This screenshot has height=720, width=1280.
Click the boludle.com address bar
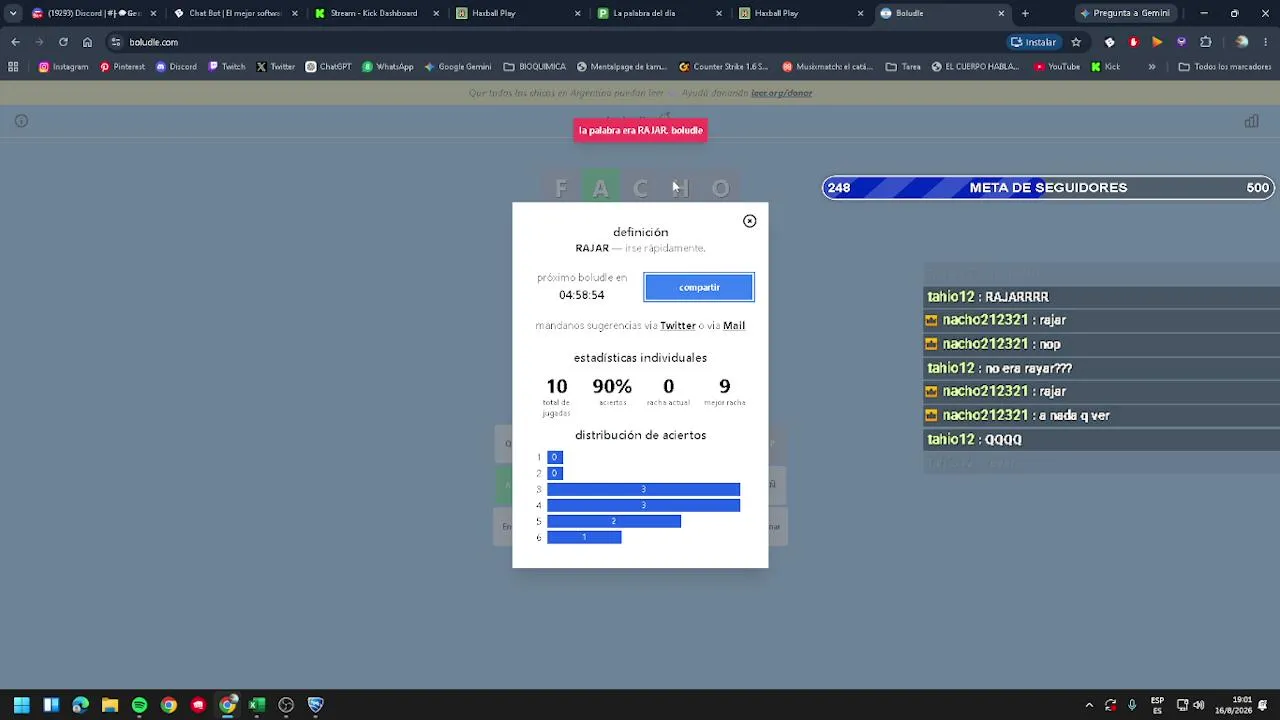[560, 42]
